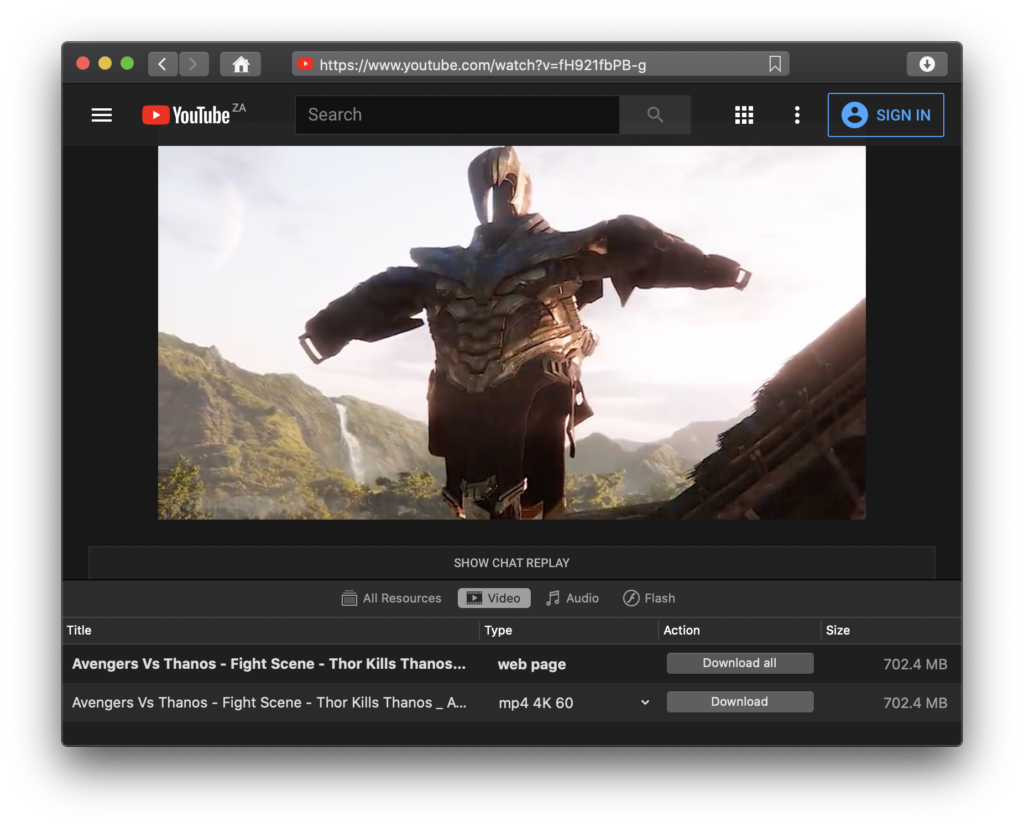Focus the YouTube Search field
The image size is (1024, 828).
457,115
